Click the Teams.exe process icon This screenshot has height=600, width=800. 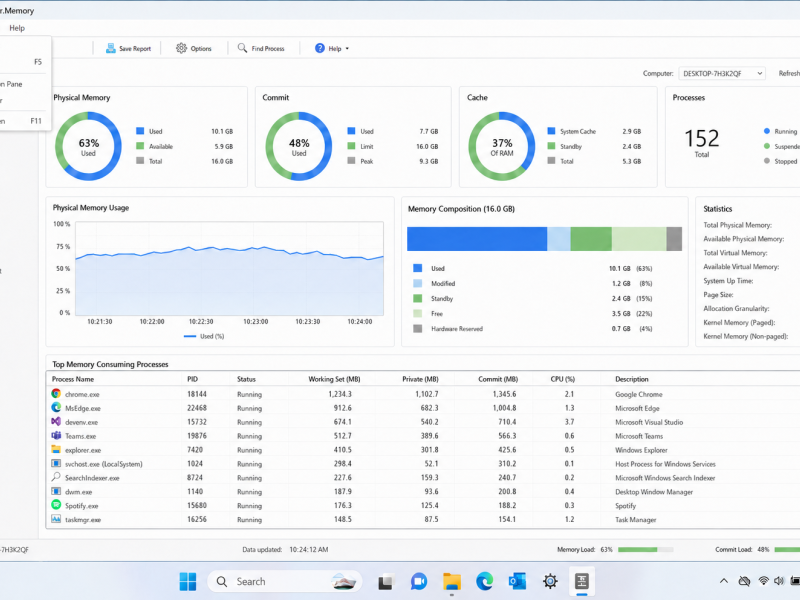(x=56, y=435)
